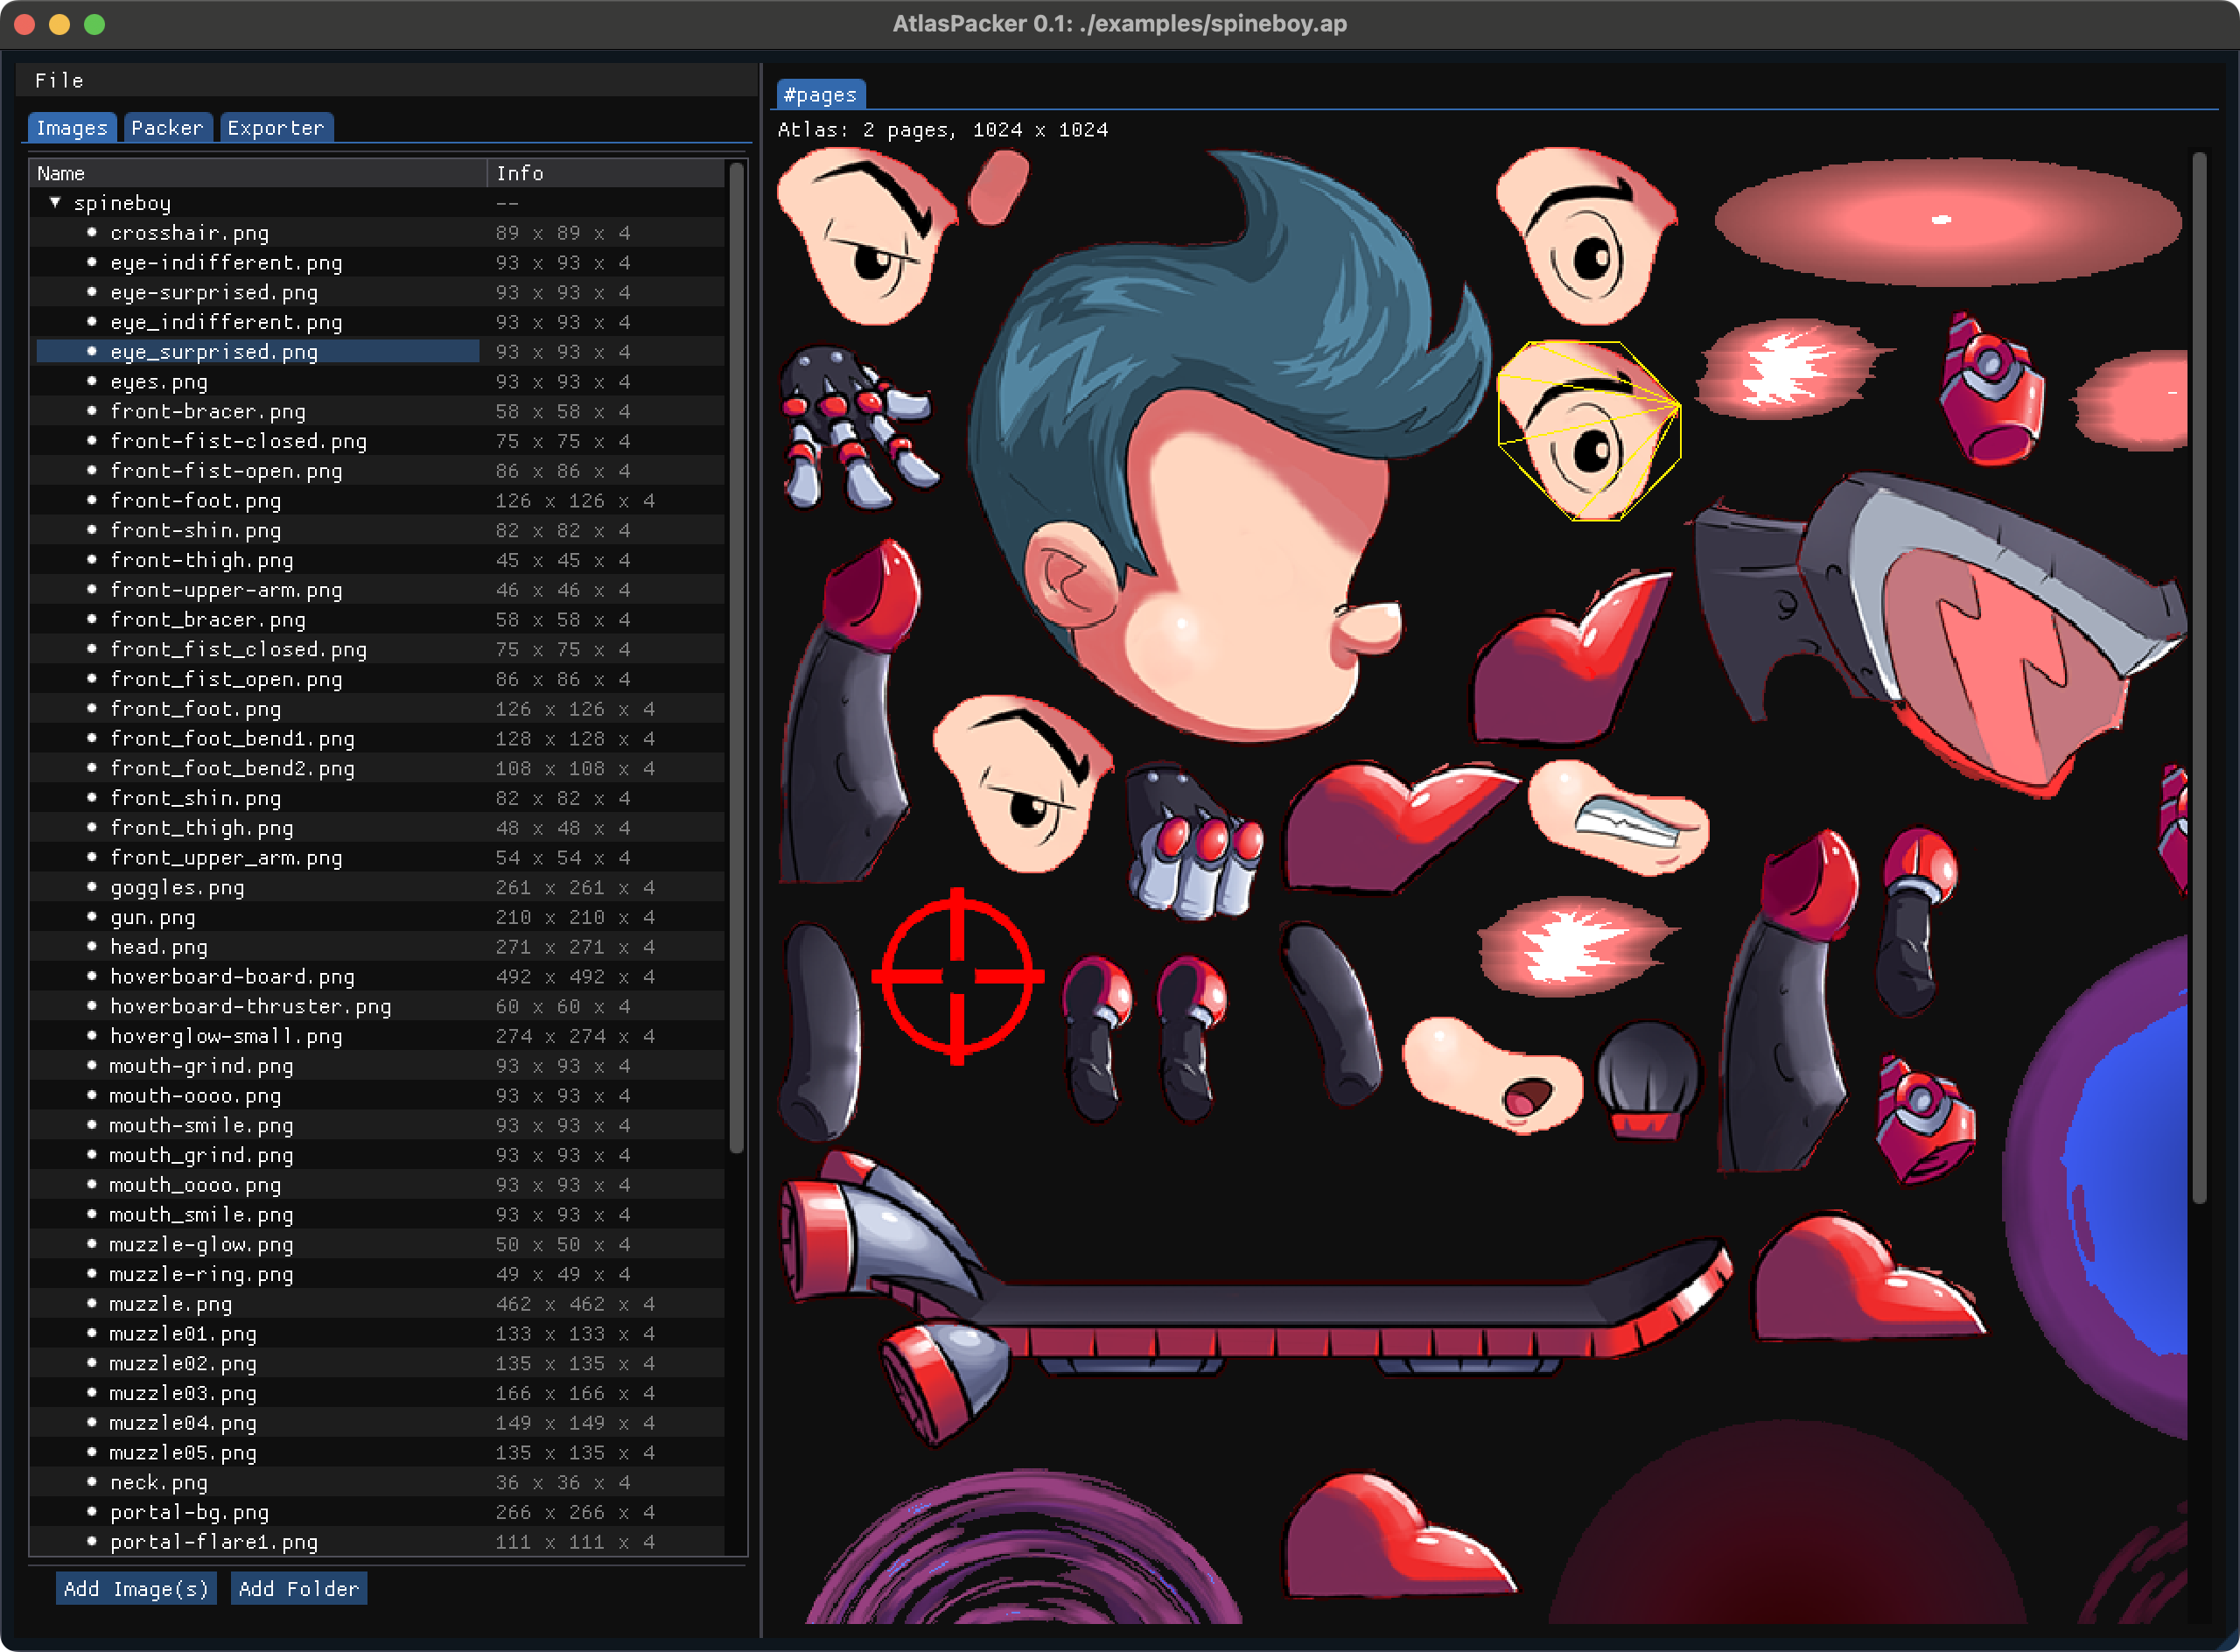Click the Add Folder button
This screenshot has width=2240, height=1652.
(x=298, y=1589)
